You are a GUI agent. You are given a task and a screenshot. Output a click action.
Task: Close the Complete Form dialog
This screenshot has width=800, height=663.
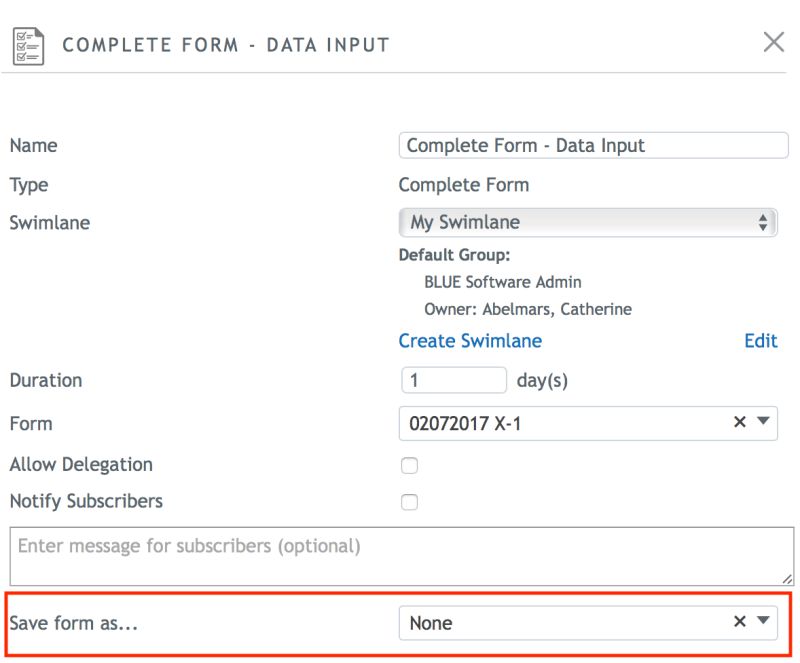coord(774,43)
